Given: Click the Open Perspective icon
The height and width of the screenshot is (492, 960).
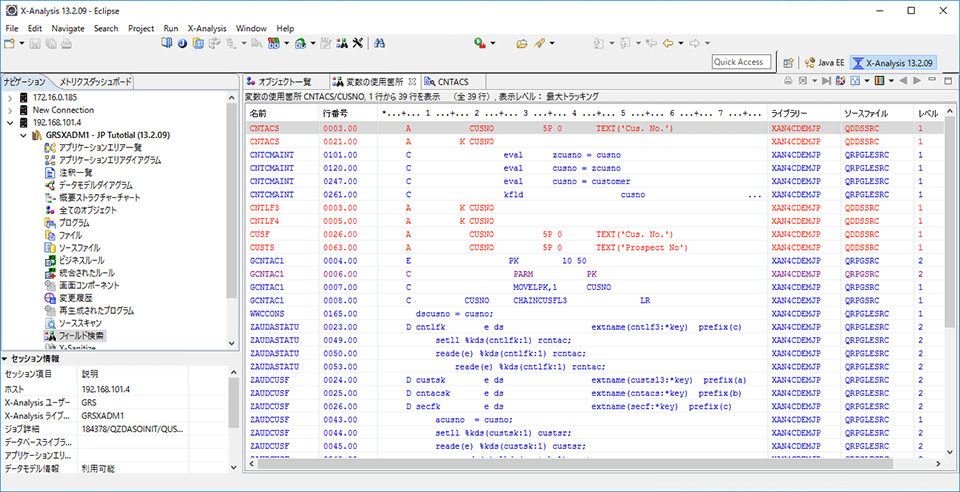Looking at the screenshot, I should coord(789,62).
